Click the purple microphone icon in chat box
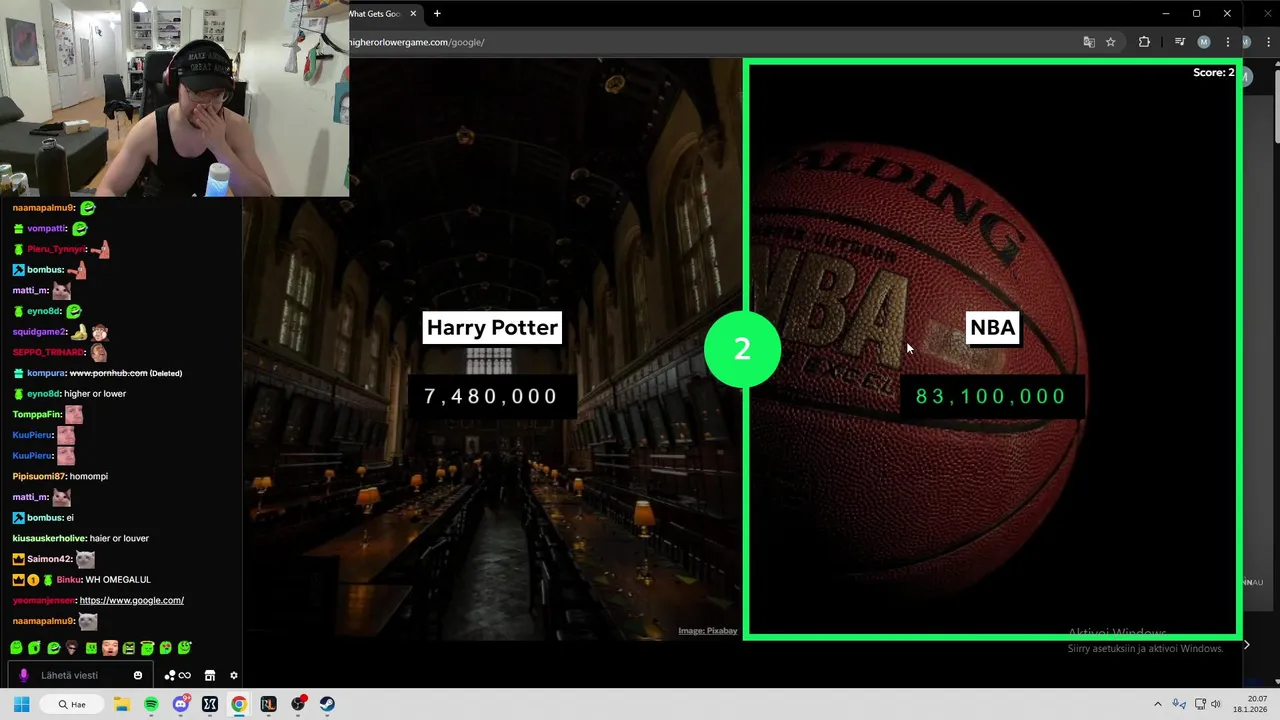Image resolution: width=1280 pixels, height=720 pixels. (x=23, y=675)
